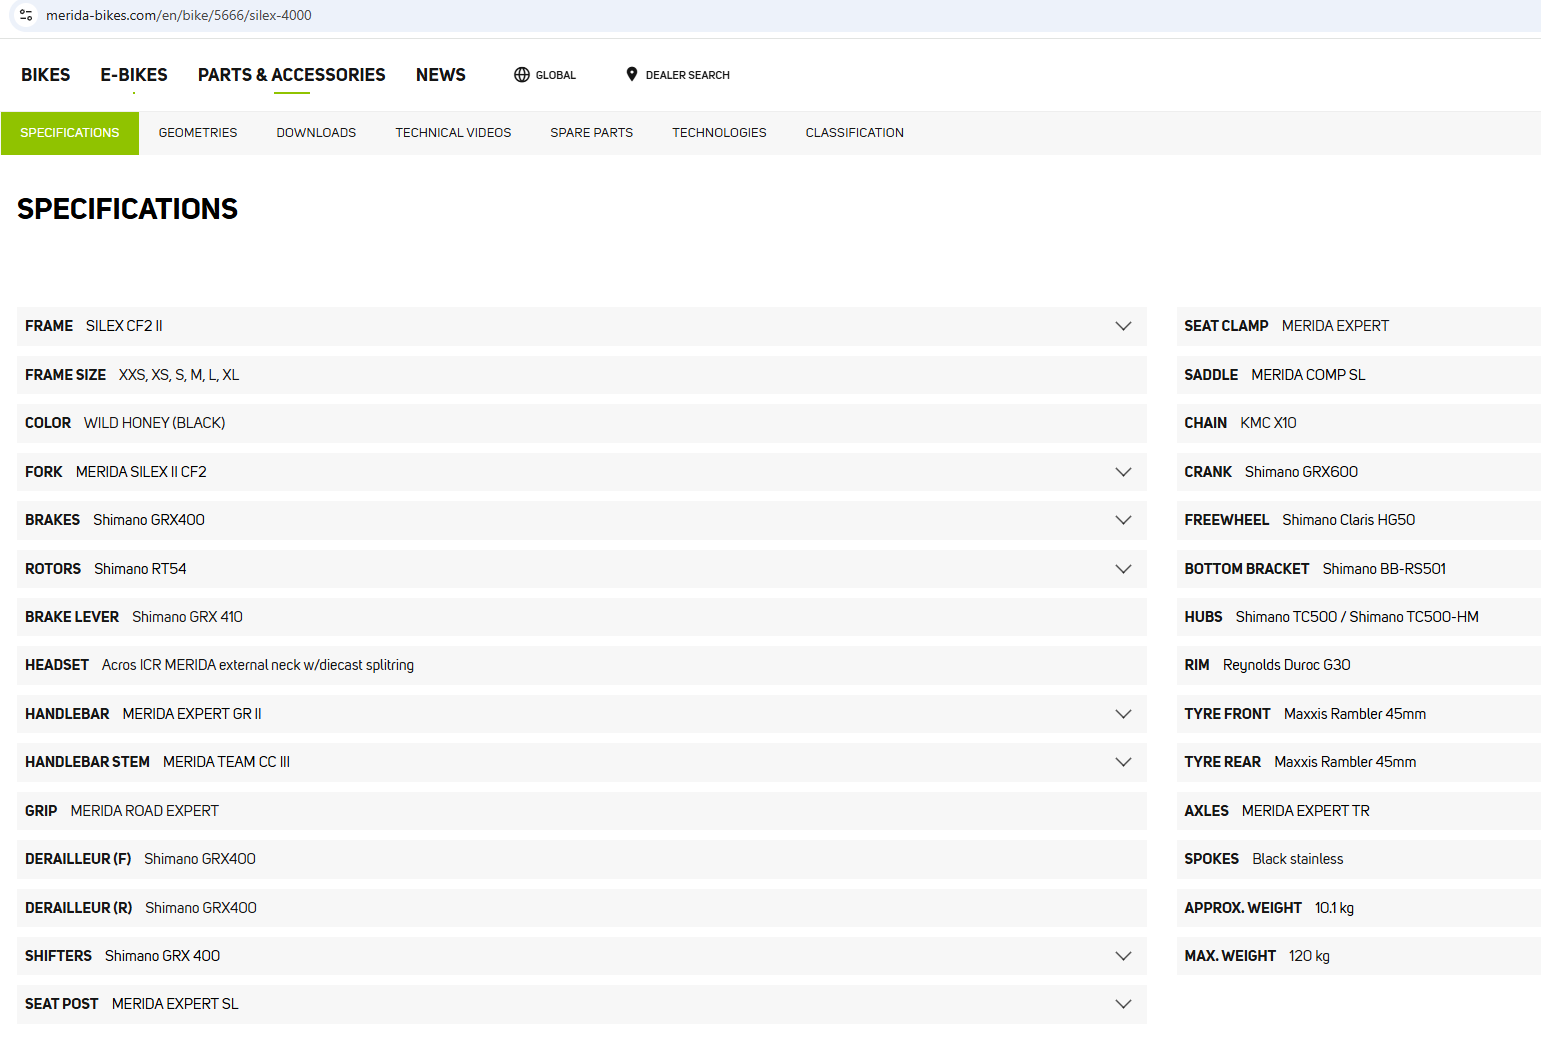Click the SEAT CLAMP label
The image size is (1541, 1046).
pyautogui.click(x=1226, y=326)
